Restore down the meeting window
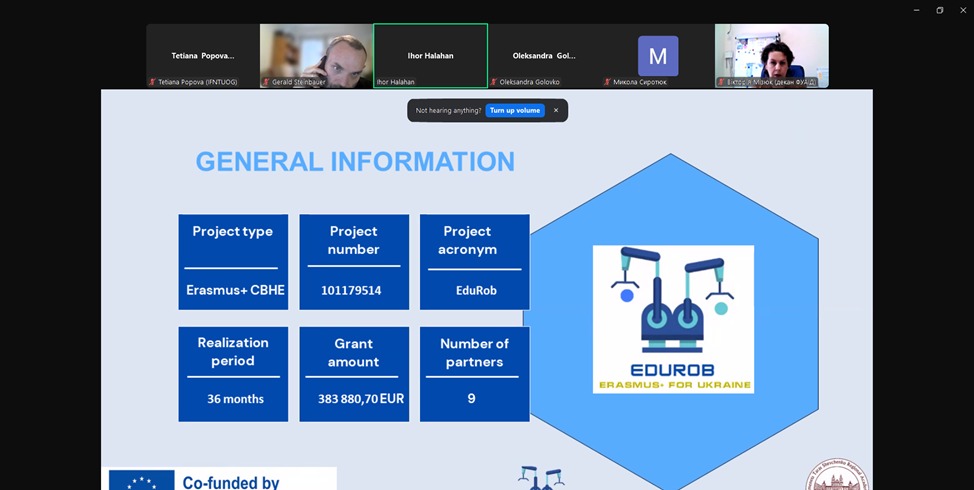This screenshot has height=490, width=974. tap(940, 10)
